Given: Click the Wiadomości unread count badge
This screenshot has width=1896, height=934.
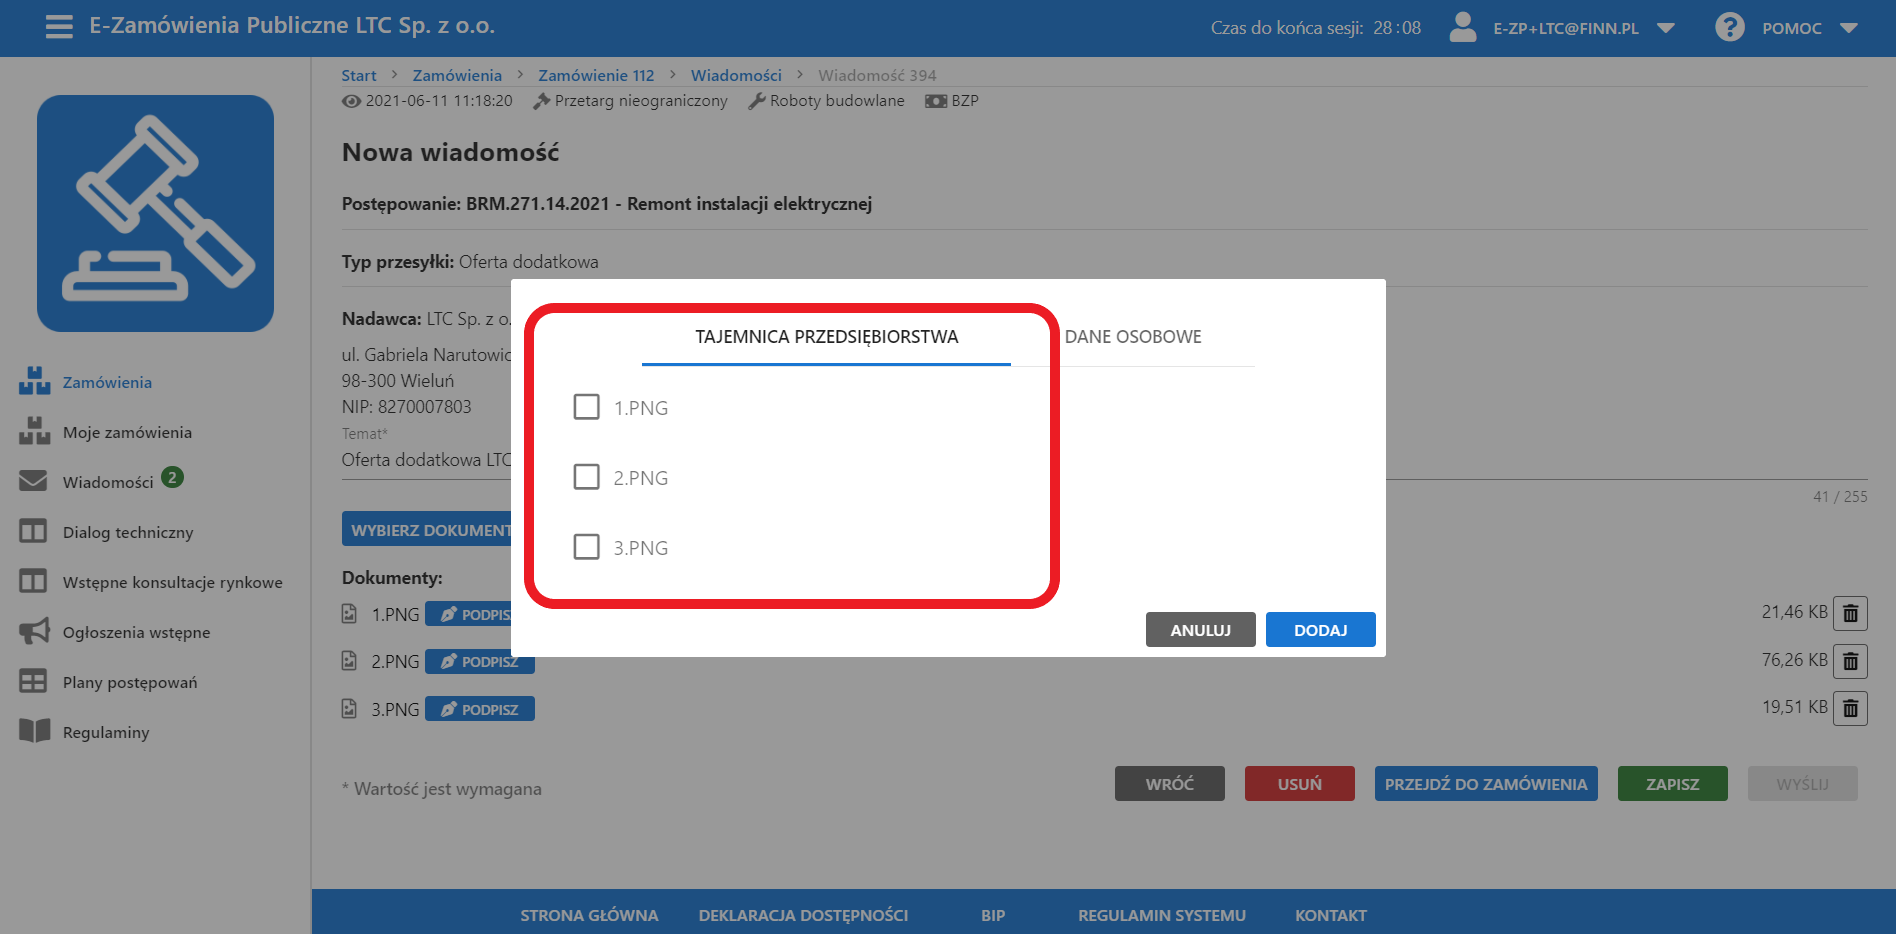Looking at the screenshot, I should (x=172, y=477).
